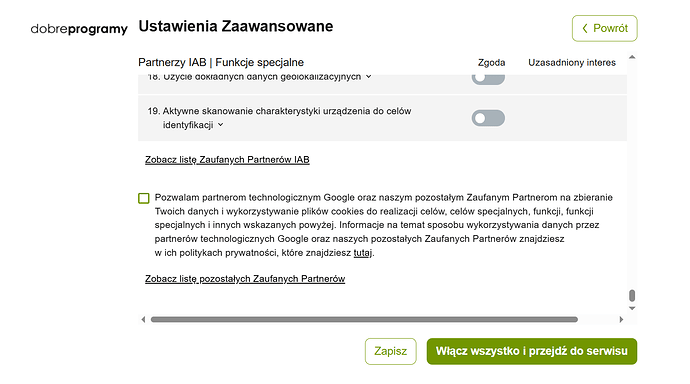Screen dimensions: 690x384
Task: Expand item 19 chevron next to identyfikacji
Action: (x=220, y=125)
